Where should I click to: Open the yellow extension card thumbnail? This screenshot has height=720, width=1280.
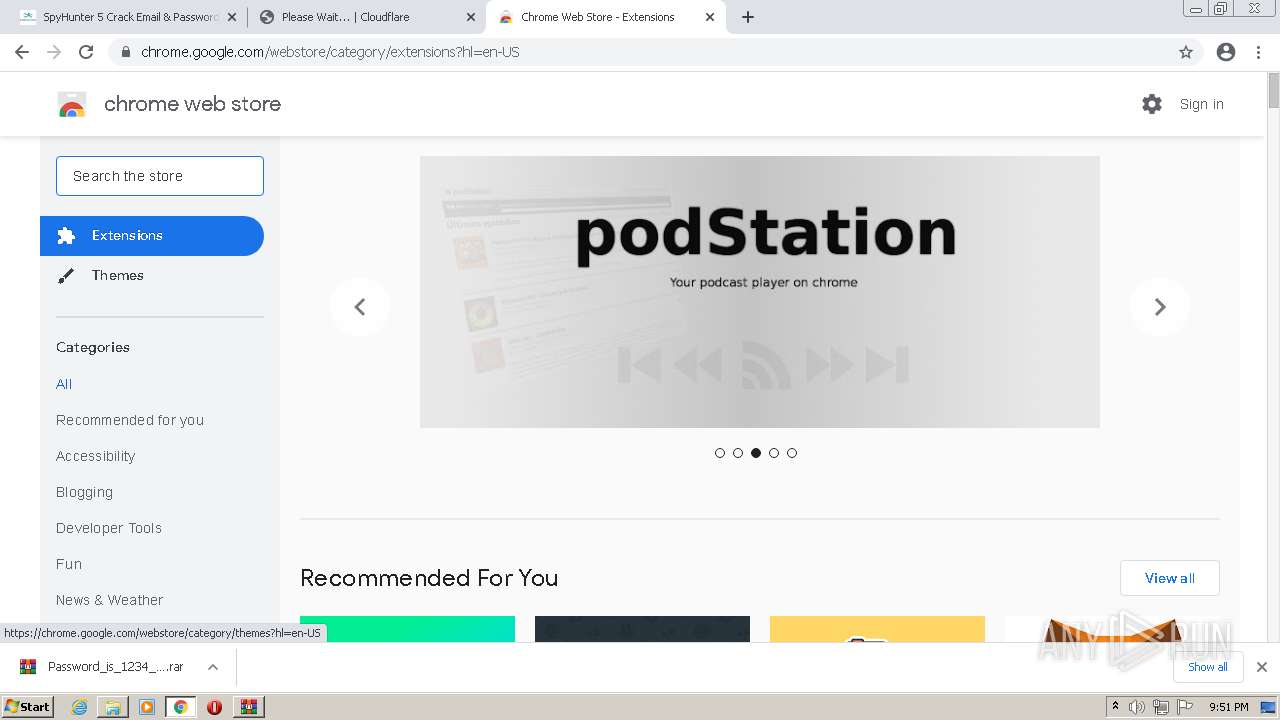[x=877, y=629]
